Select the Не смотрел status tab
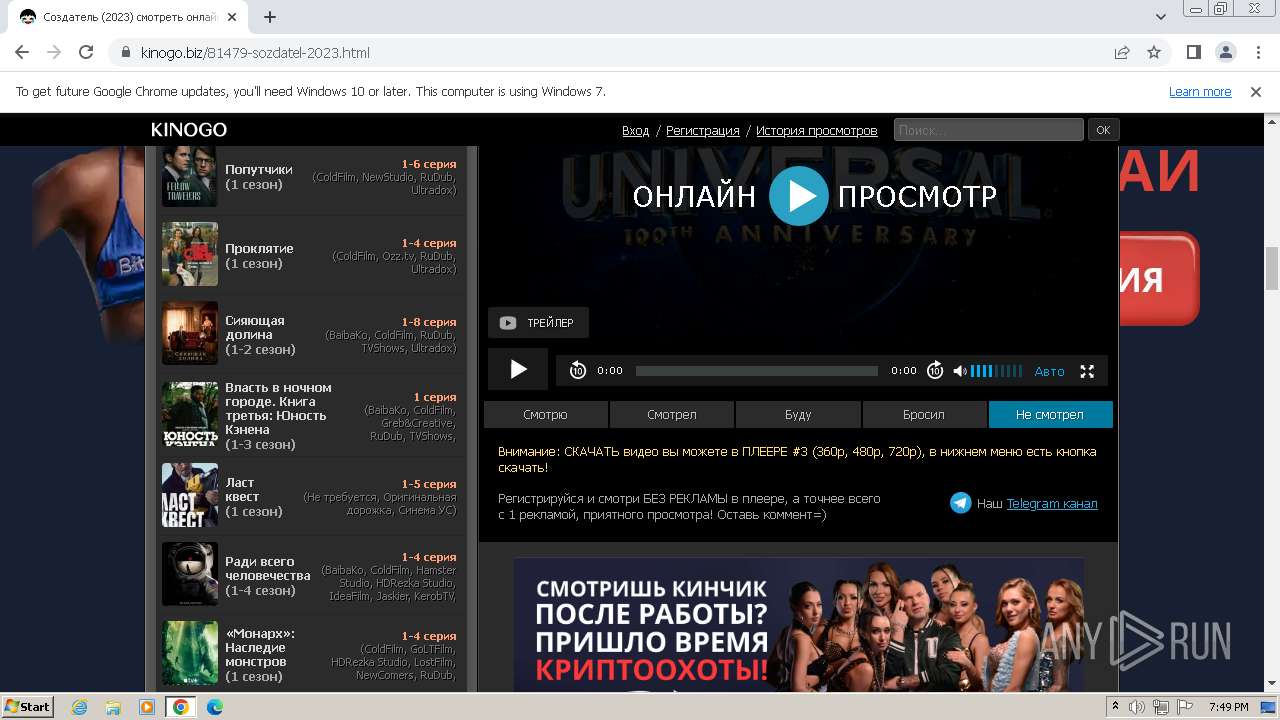The width and height of the screenshot is (1280, 720). pos(1050,414)
